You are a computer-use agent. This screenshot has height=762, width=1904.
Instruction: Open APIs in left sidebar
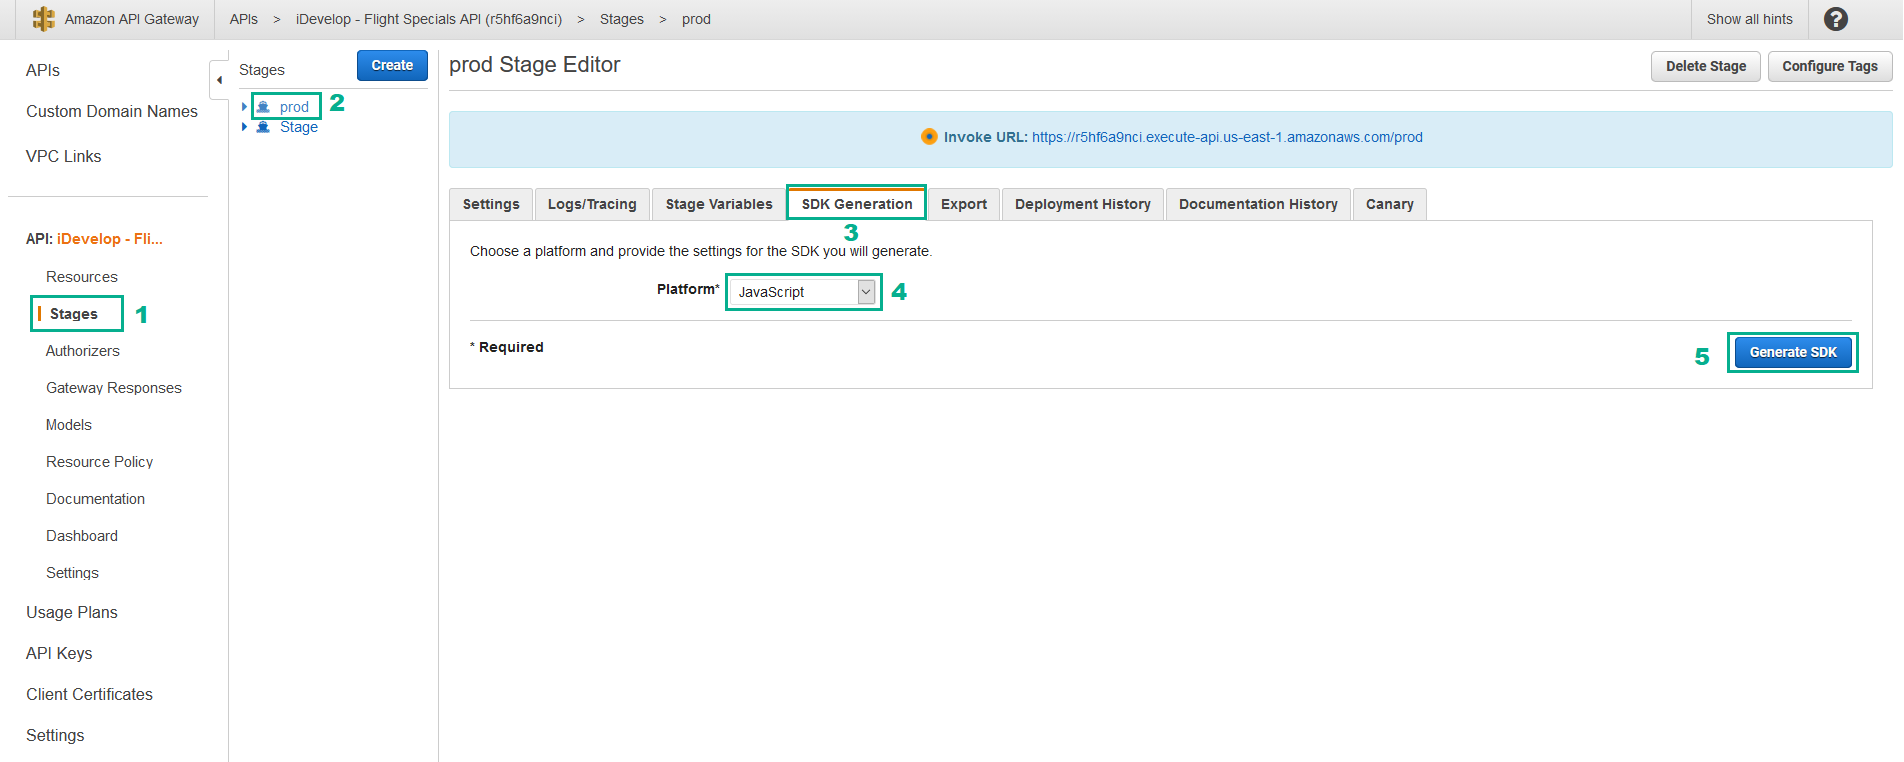point(43,70)
